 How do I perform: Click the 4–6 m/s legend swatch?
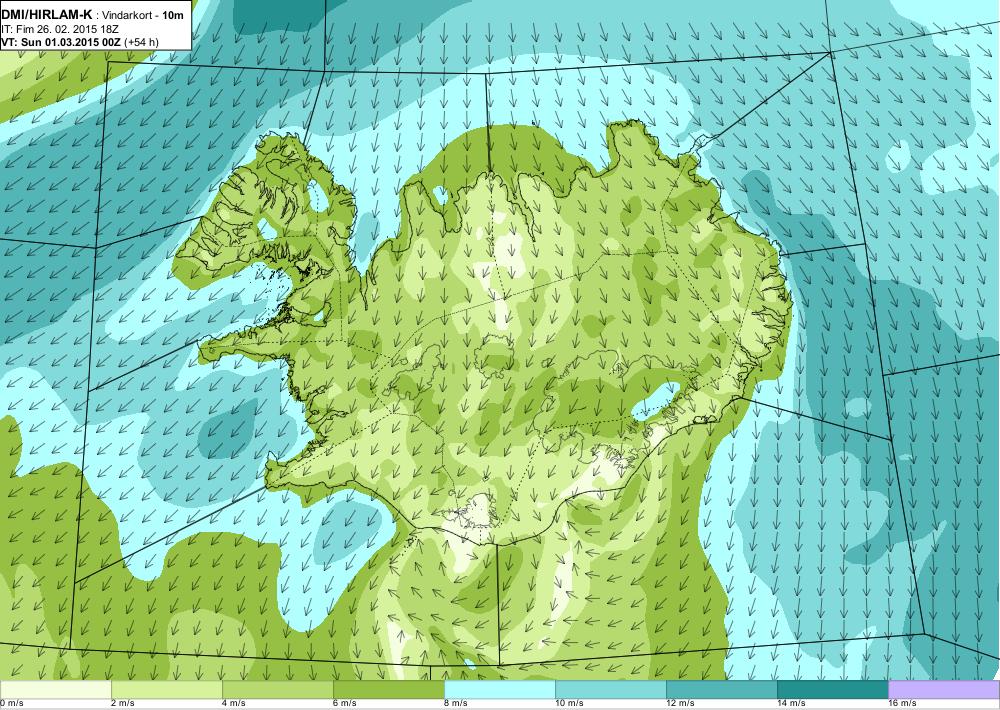[277, 690]
